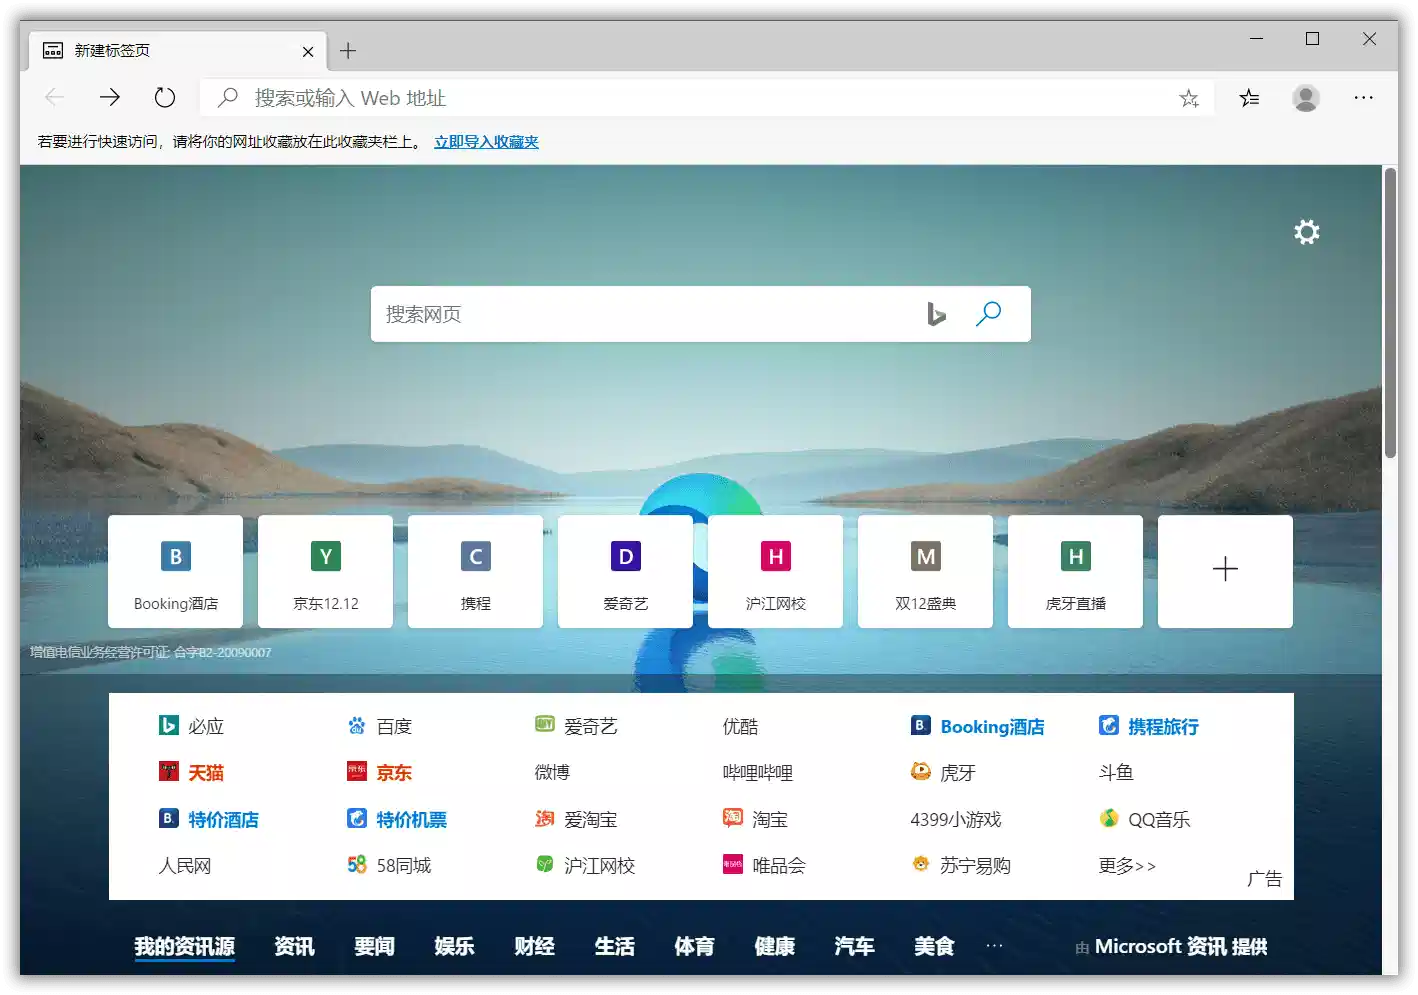Open the browser settings menu ellipsis
This screenshot has width=1418, height=995.
tap(1364, 98)
